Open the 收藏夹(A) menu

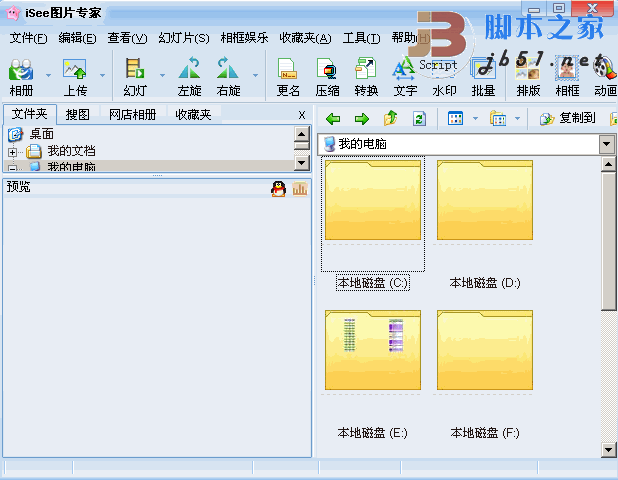305,38
